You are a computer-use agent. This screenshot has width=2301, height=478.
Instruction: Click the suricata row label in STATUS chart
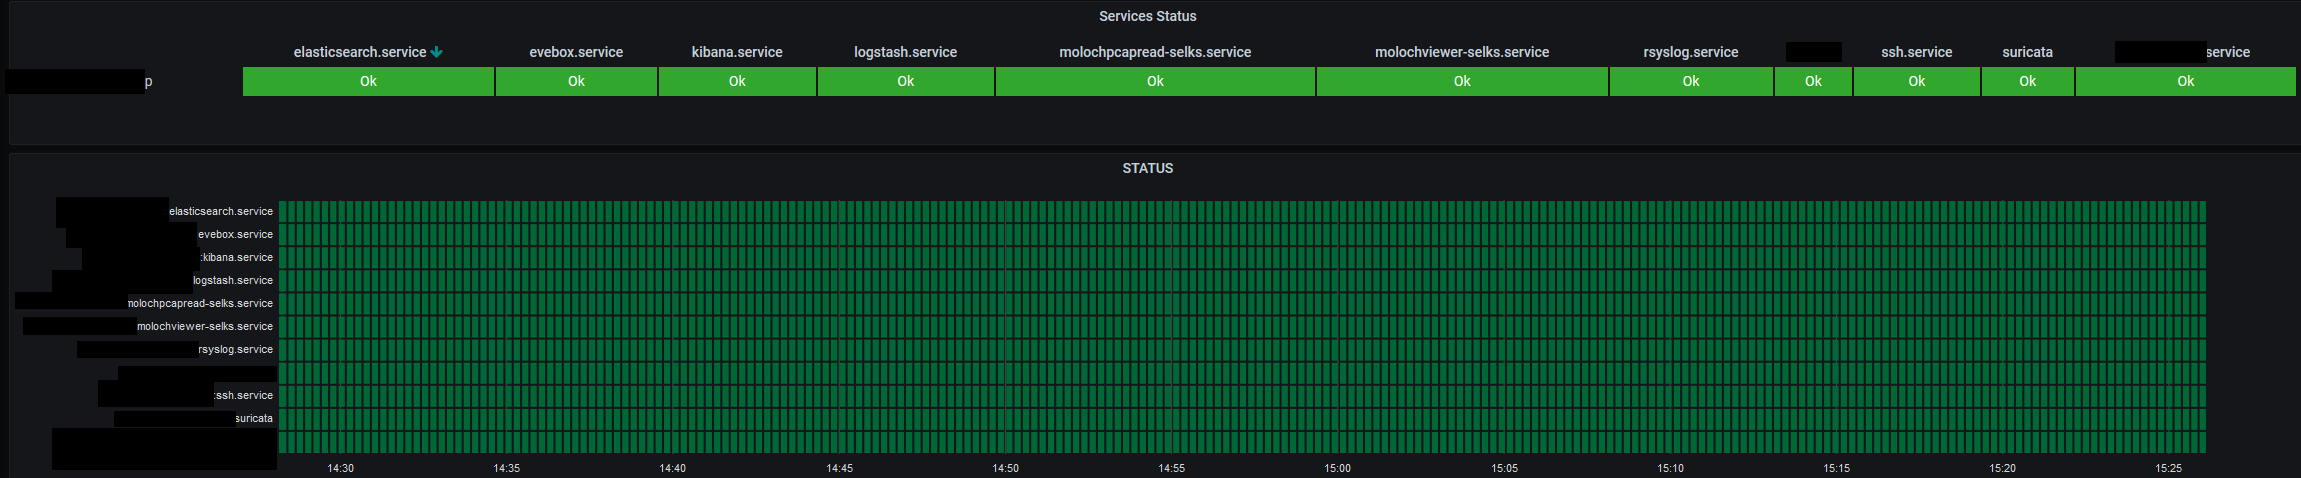pyautogui.click(x=254, y=418)
